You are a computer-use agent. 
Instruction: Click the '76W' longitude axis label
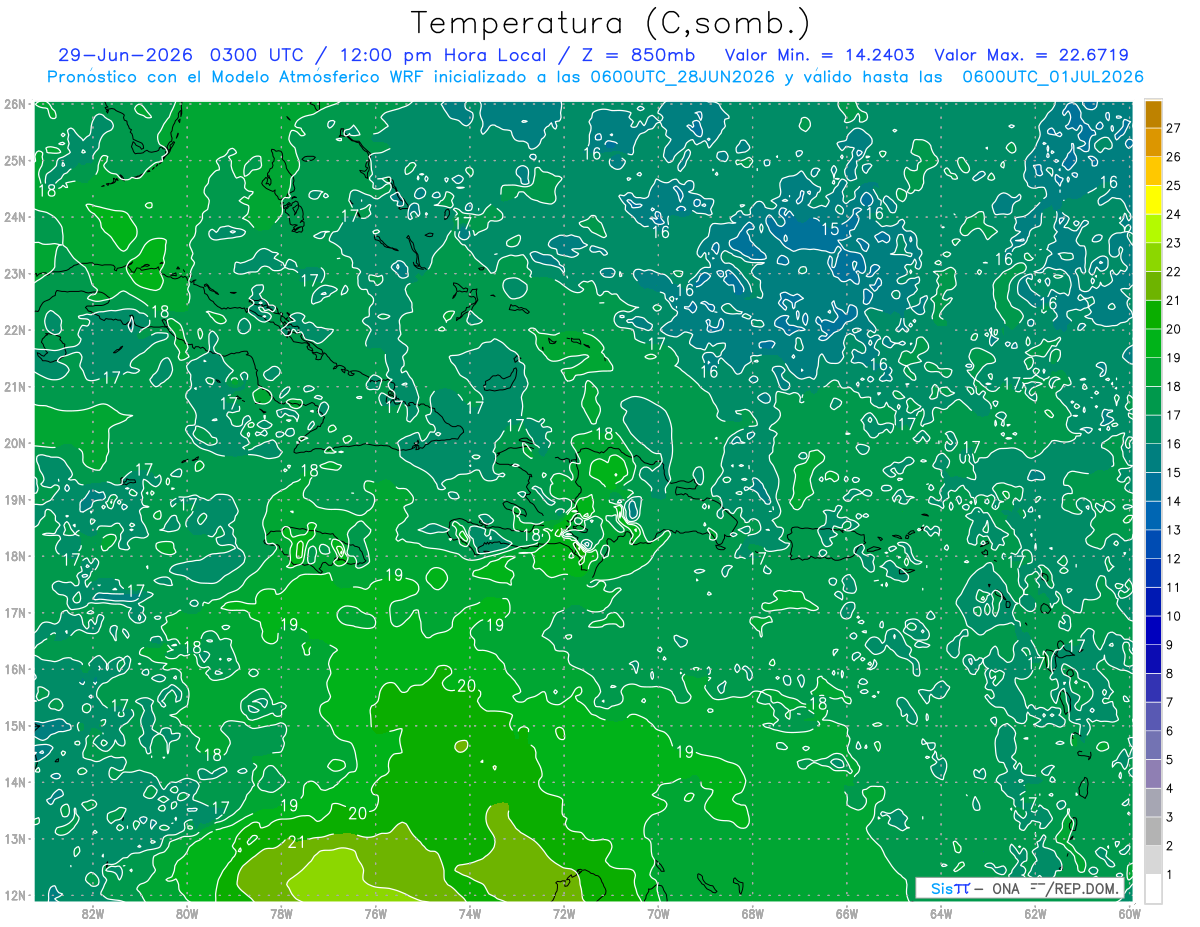(x=375, y=913)
